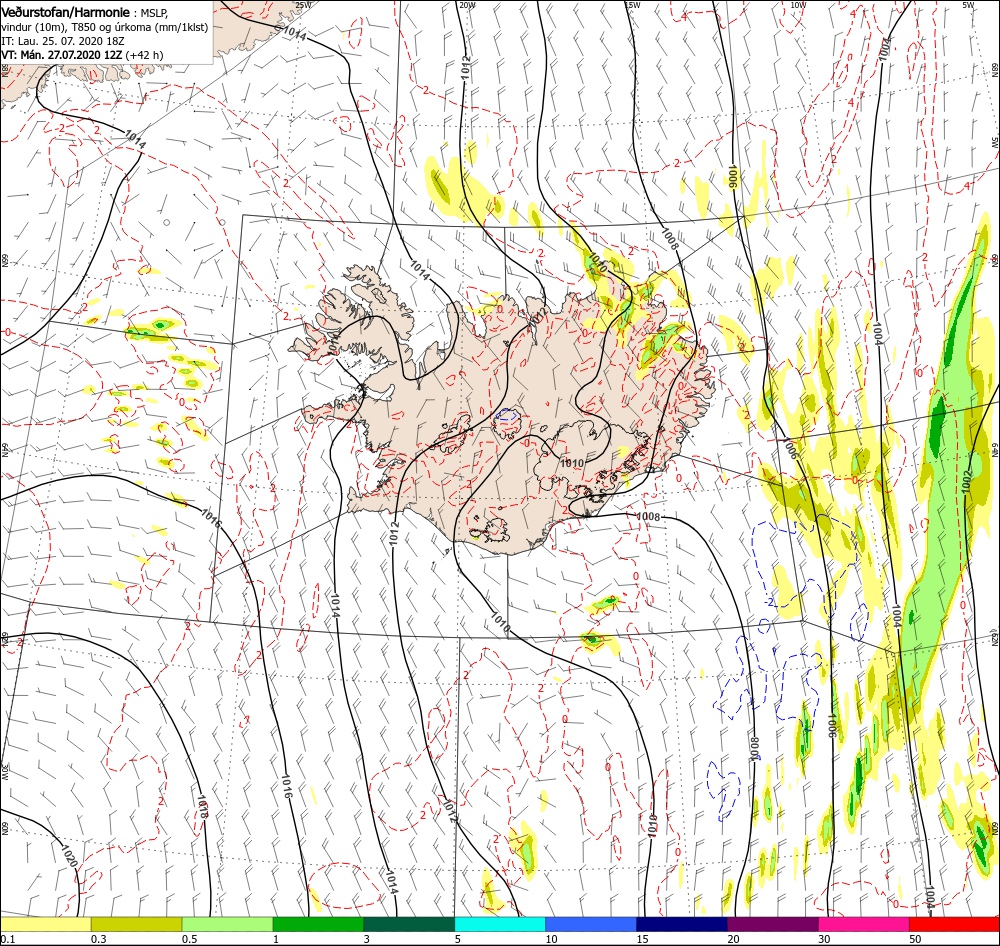
Task: Click the blue dashed '-2' isotherm label
Action: pos(770,602)
